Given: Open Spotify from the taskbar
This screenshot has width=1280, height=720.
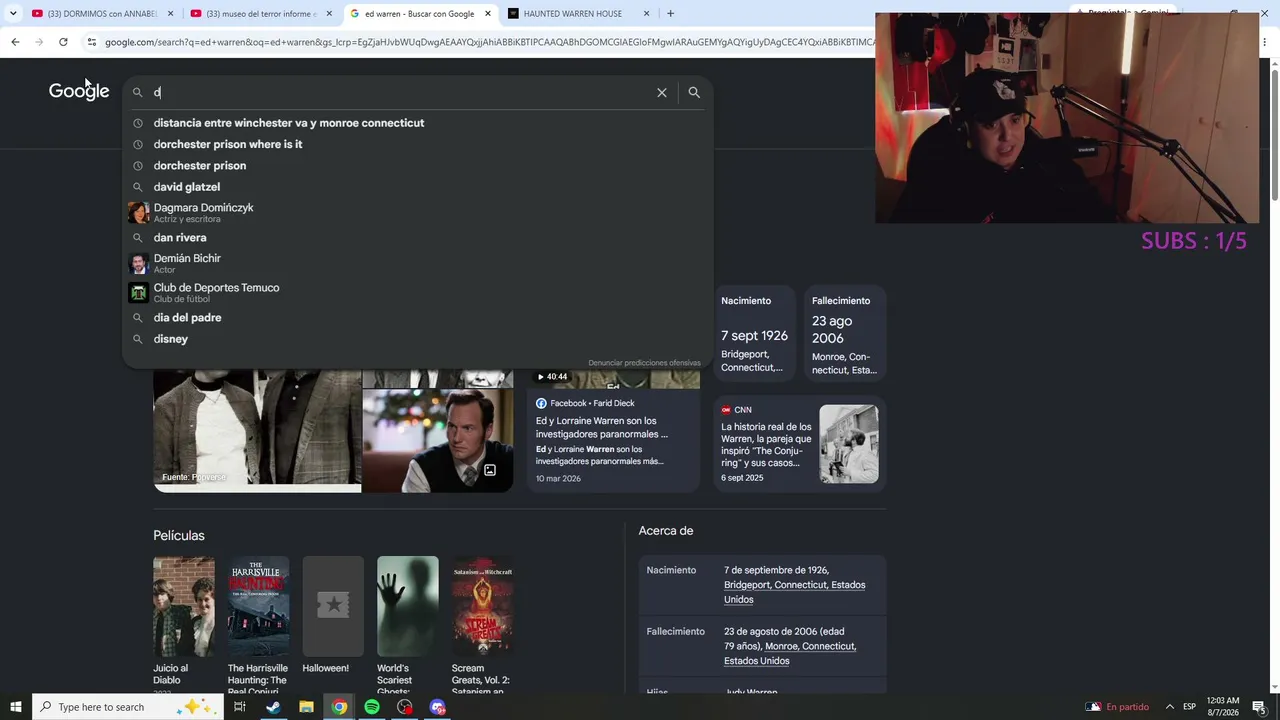Looking at the screenshot, I should 372,707.
